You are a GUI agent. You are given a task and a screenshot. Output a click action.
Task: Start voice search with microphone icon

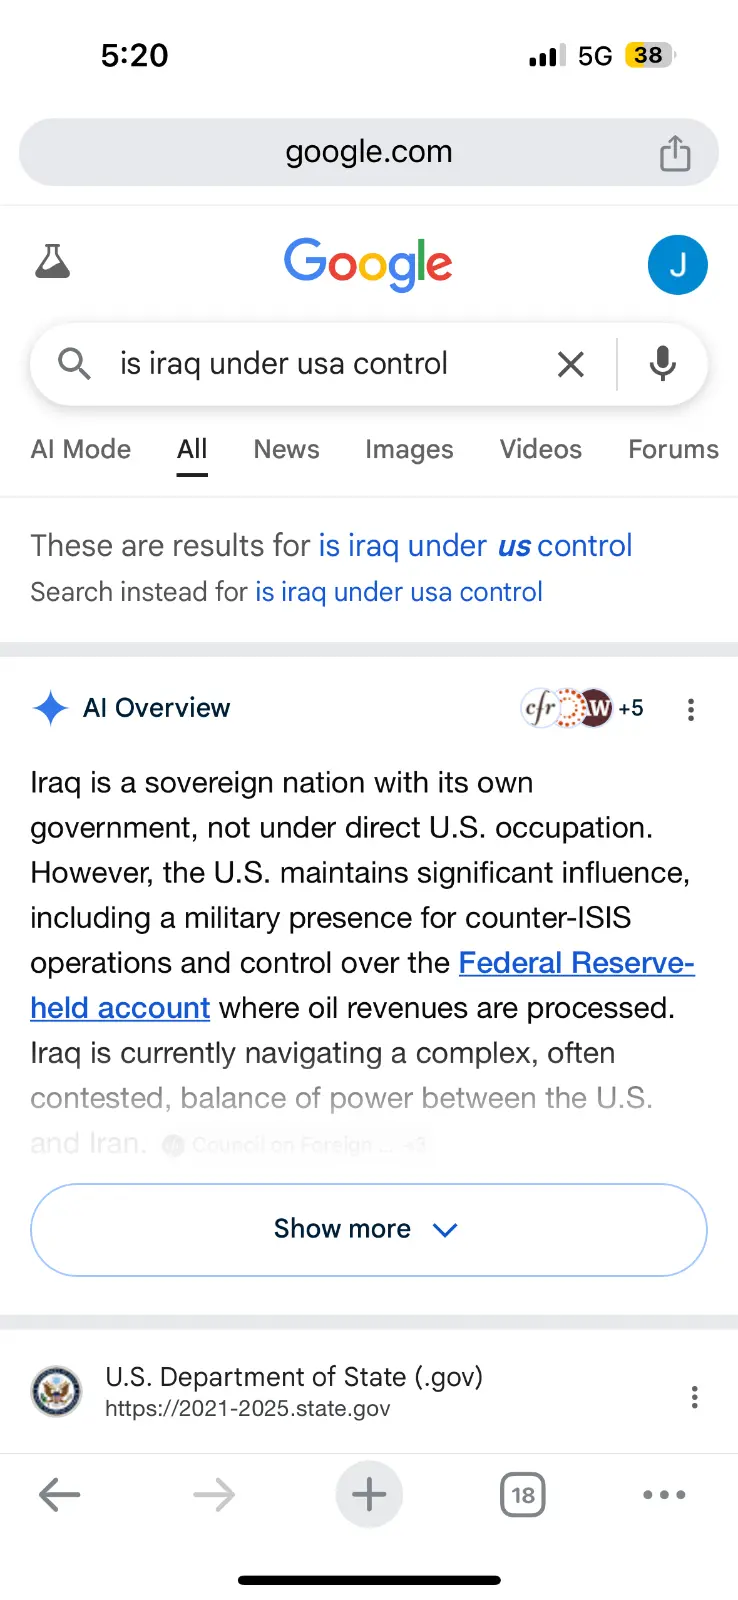(662, 364)
